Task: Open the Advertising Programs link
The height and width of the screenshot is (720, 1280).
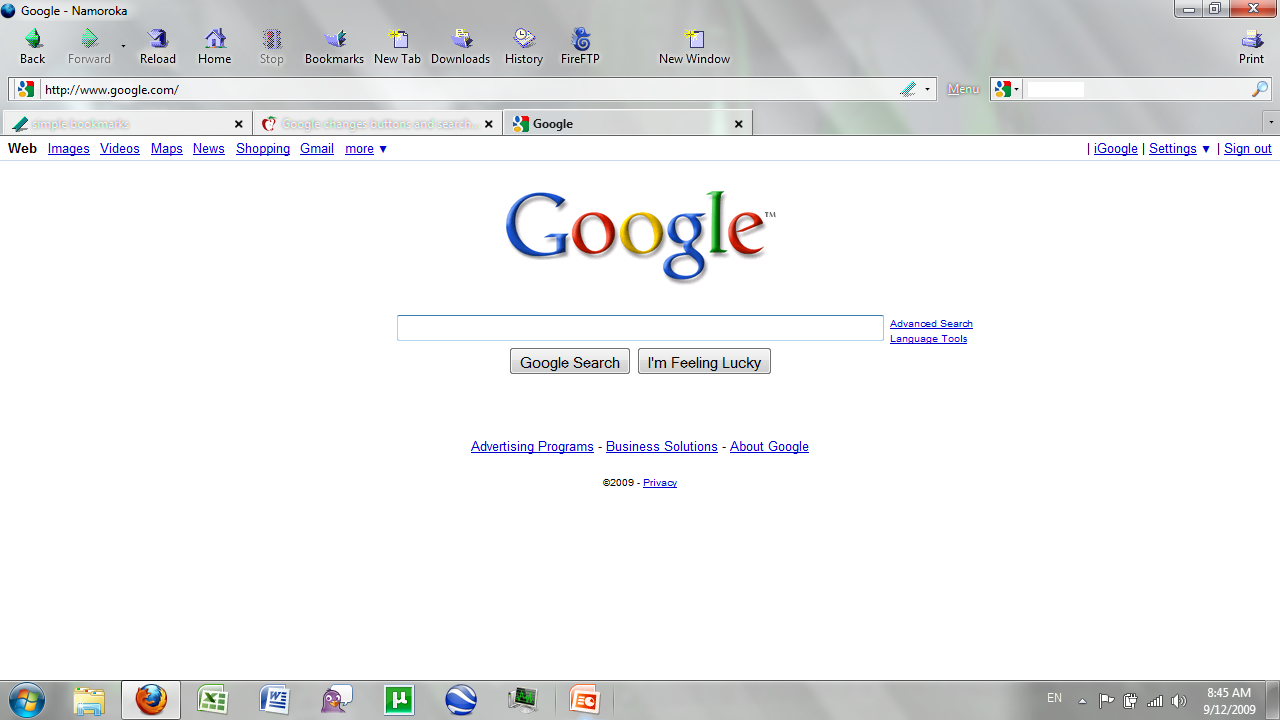Action: pos(532,447)
